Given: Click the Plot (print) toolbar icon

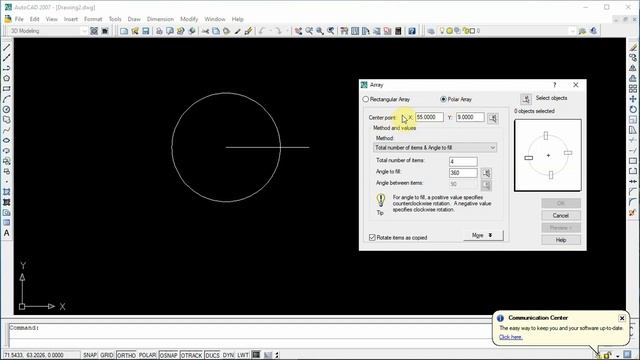Looking at the screenshot, I should 159,31.
